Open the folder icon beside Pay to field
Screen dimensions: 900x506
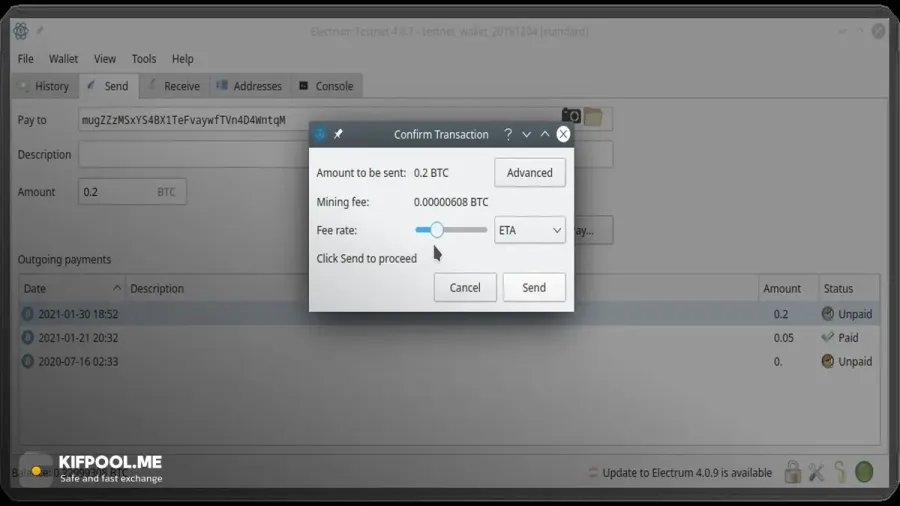[x=593, y=116]
